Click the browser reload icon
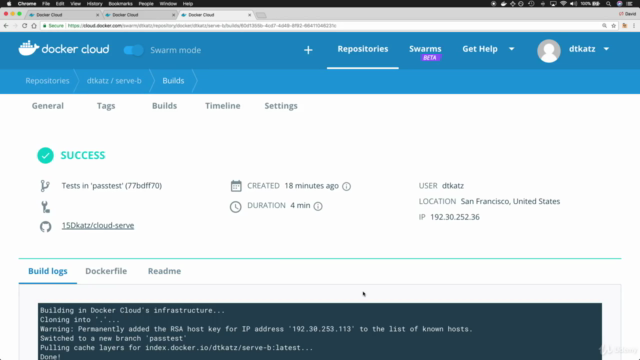640x360 pixels. 24,26
